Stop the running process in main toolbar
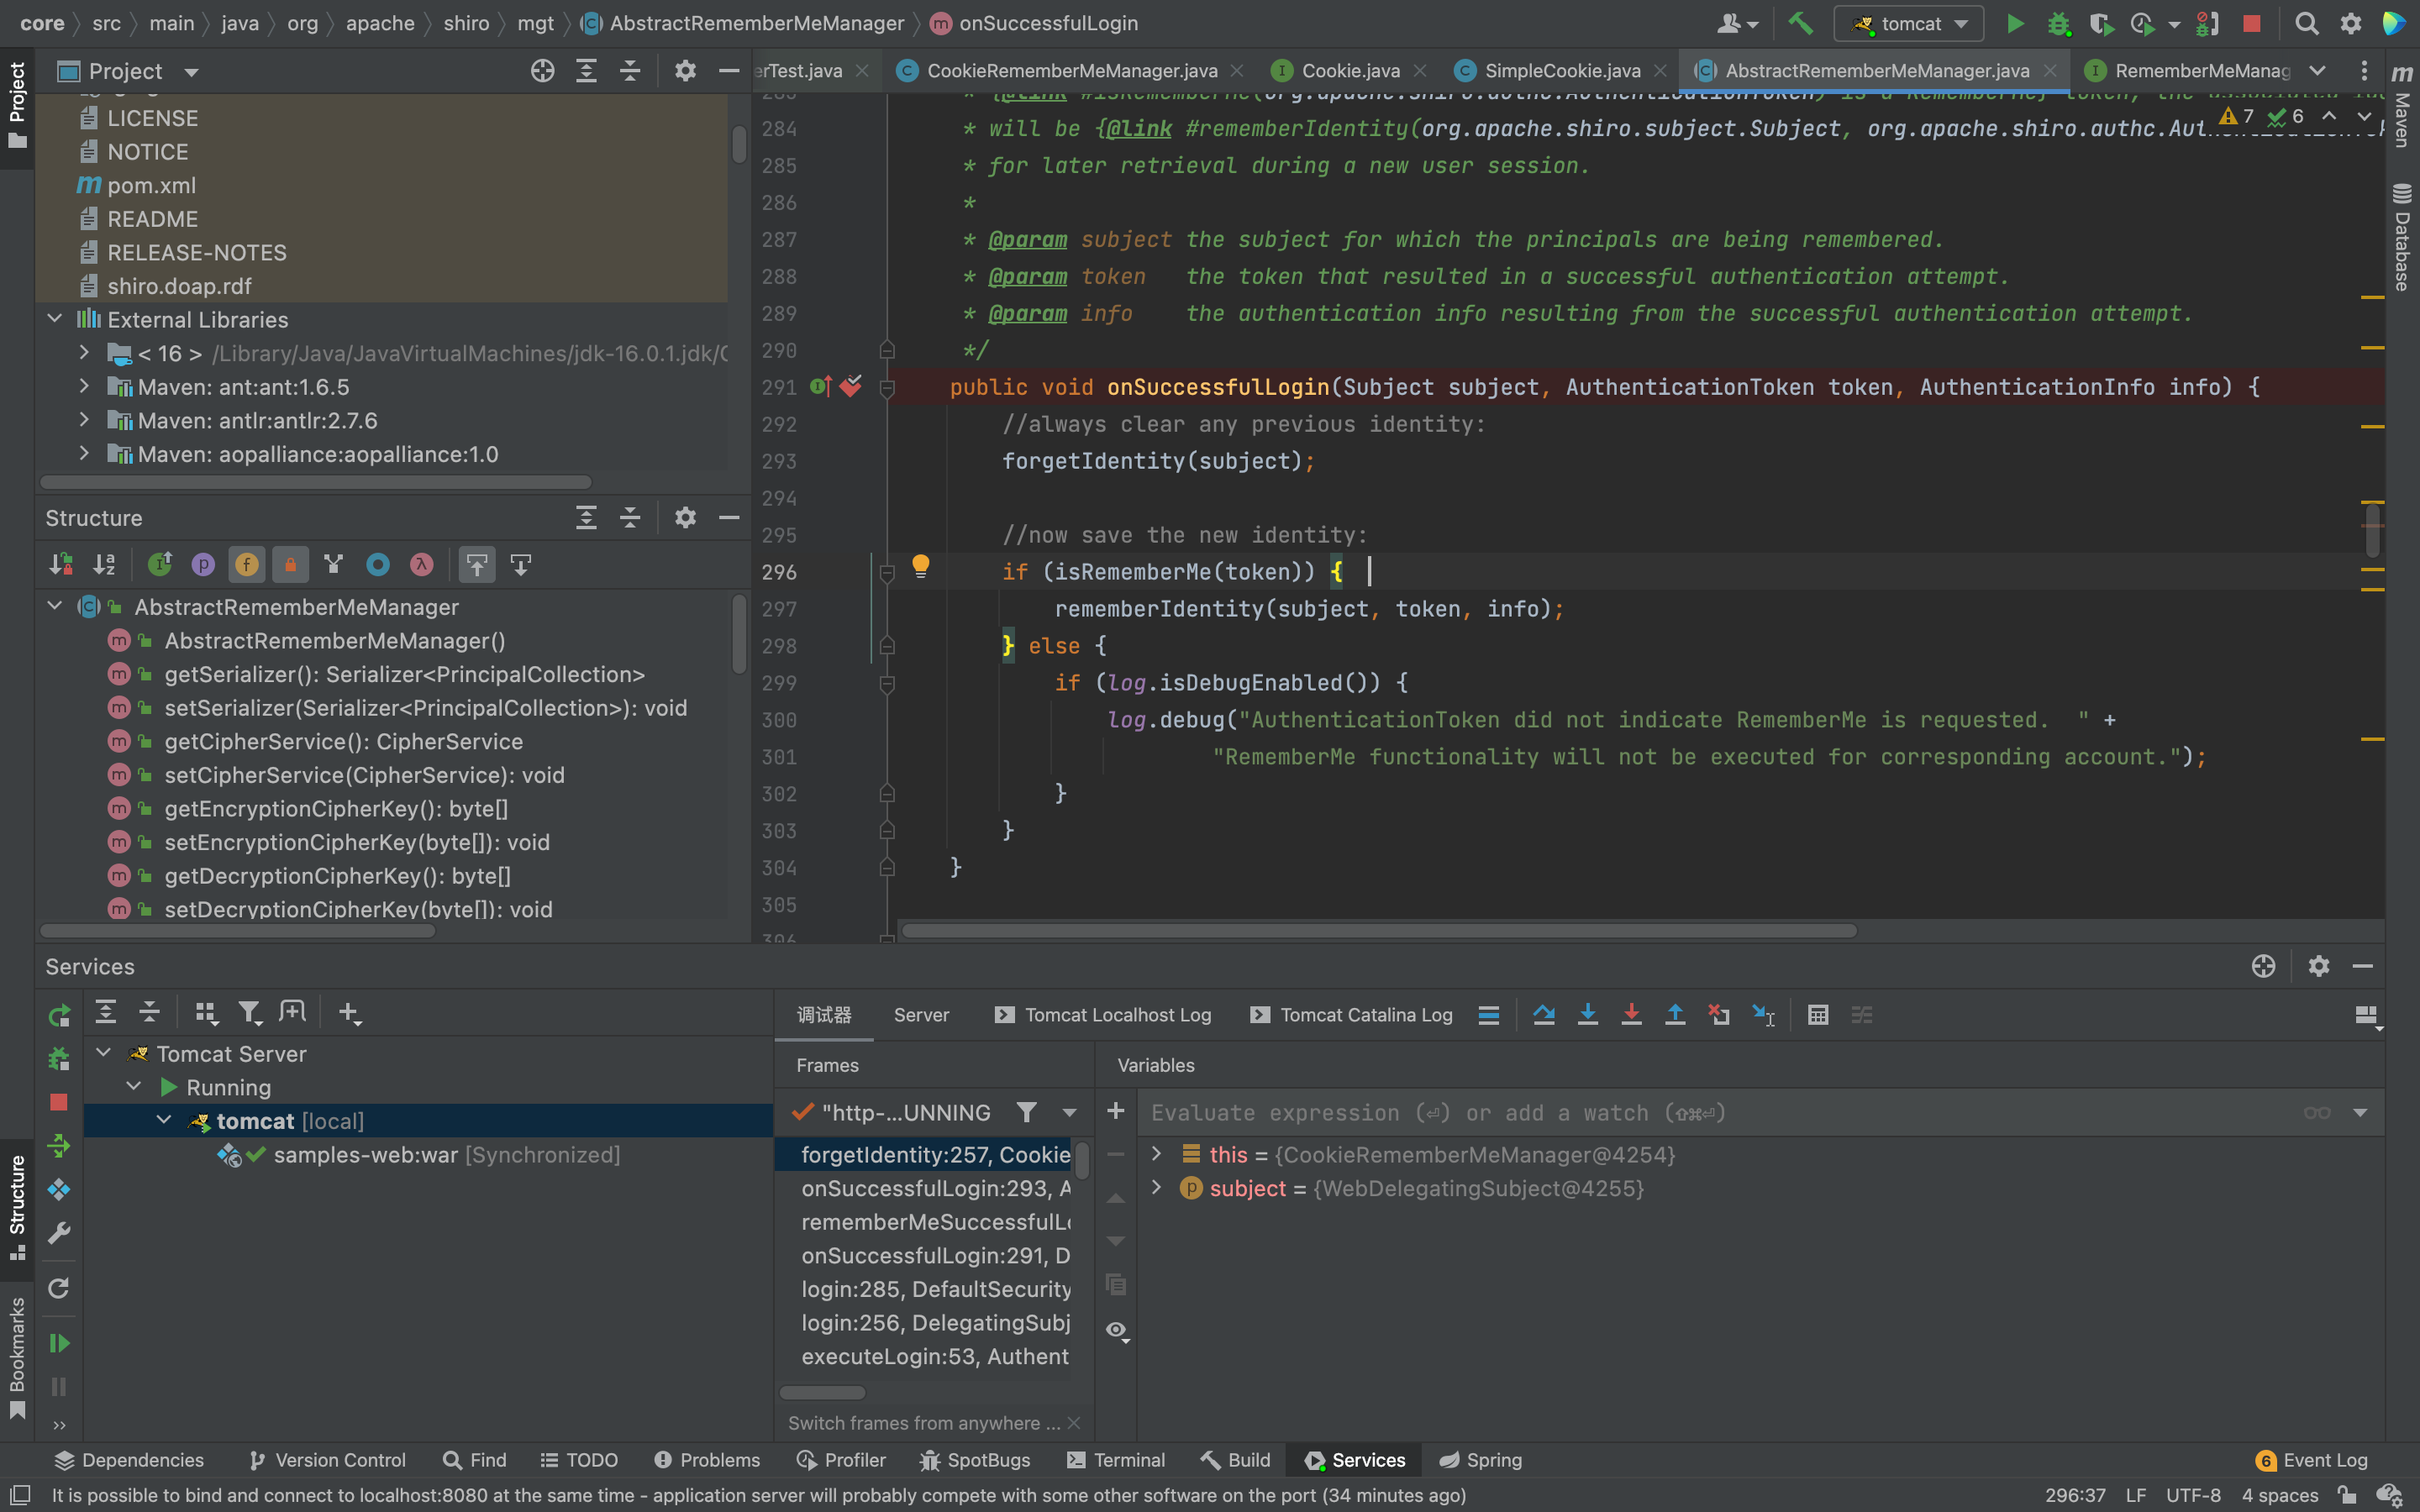Image resolution: width=2420 pixels, height=1512 pixels. point(2251,23)
